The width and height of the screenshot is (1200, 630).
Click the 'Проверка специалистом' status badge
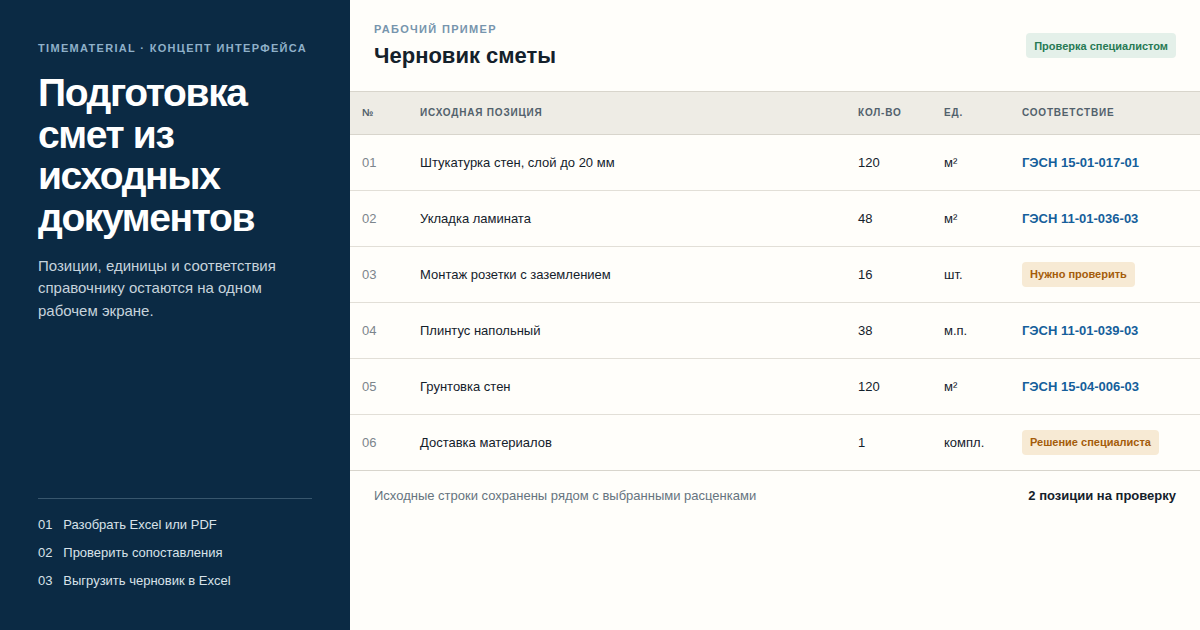[x=1101, y=46]
